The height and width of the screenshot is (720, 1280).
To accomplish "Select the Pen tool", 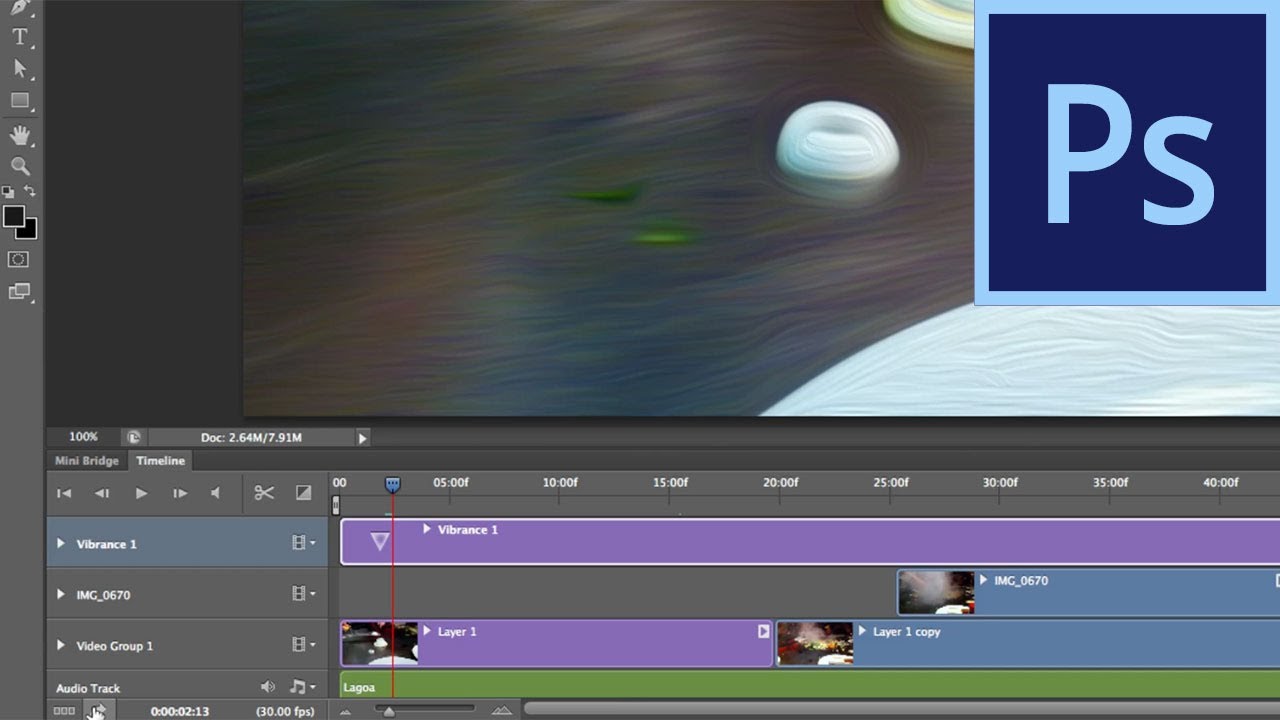I will (x=19, y=6).
